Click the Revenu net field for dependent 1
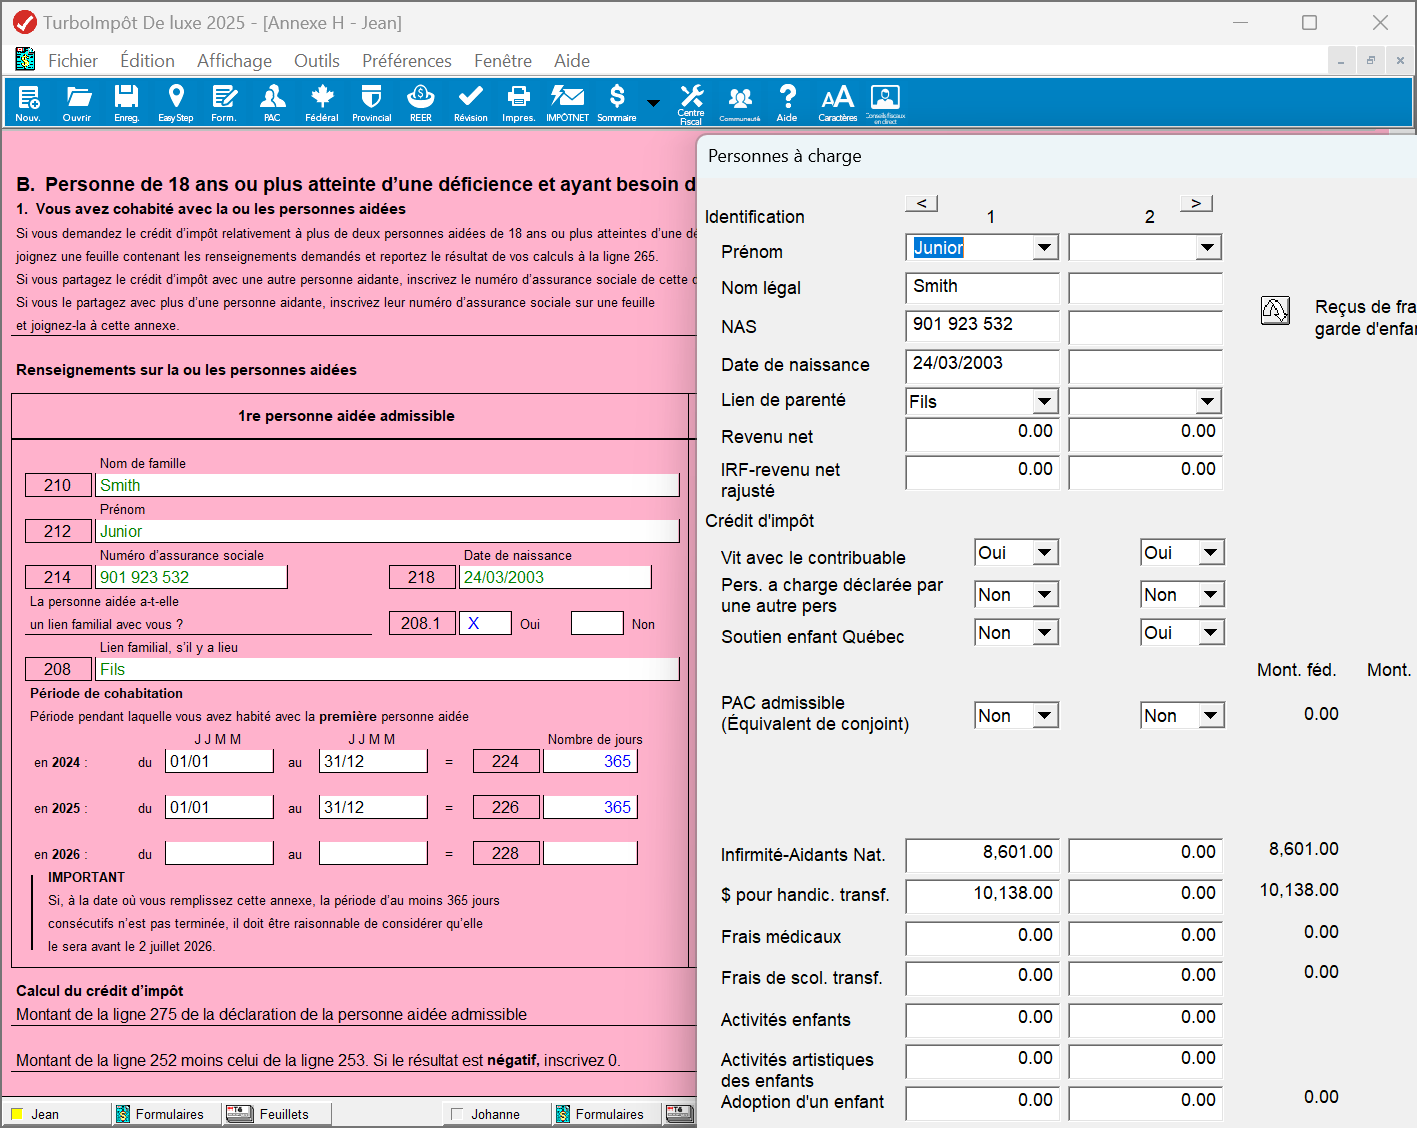The height and width of the screenshot is (1128, 1417). coord(981,433)
